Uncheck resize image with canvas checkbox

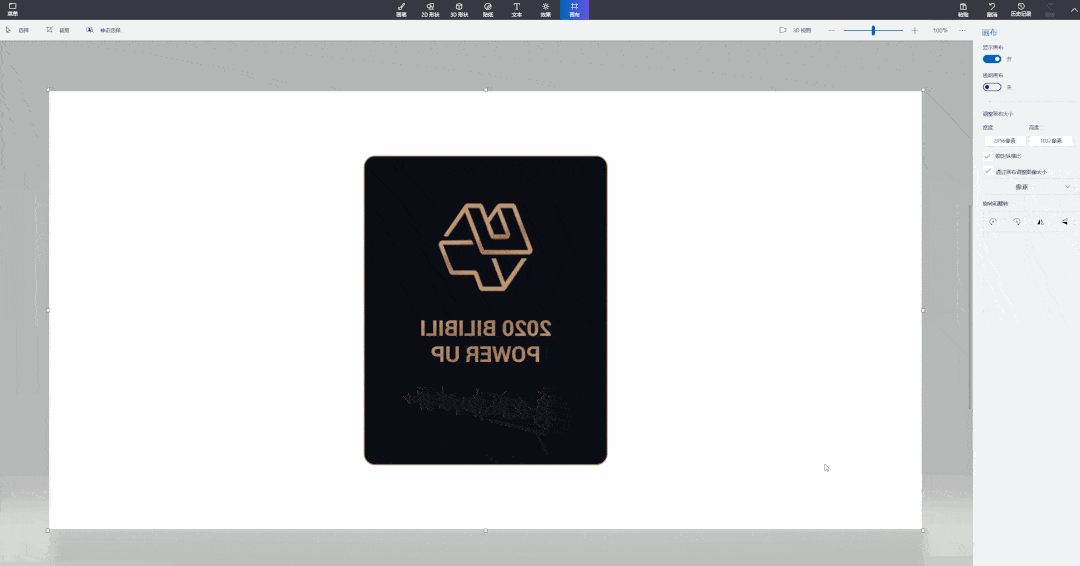tap(988, 171)
